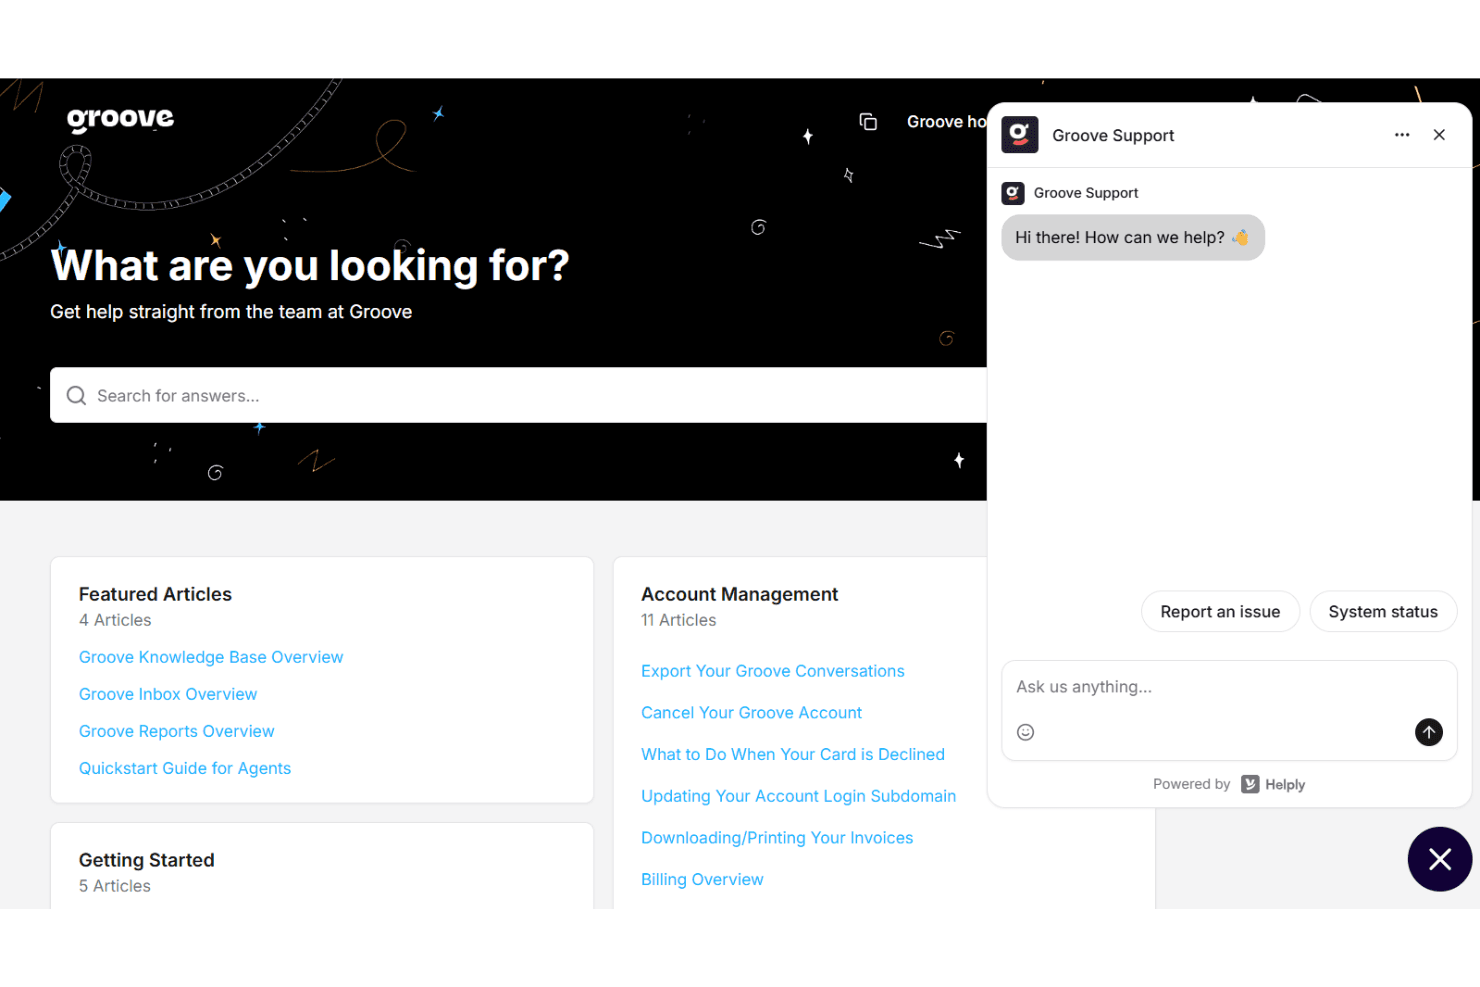Open the emoji picker in chat

(x=1025, y=732)
